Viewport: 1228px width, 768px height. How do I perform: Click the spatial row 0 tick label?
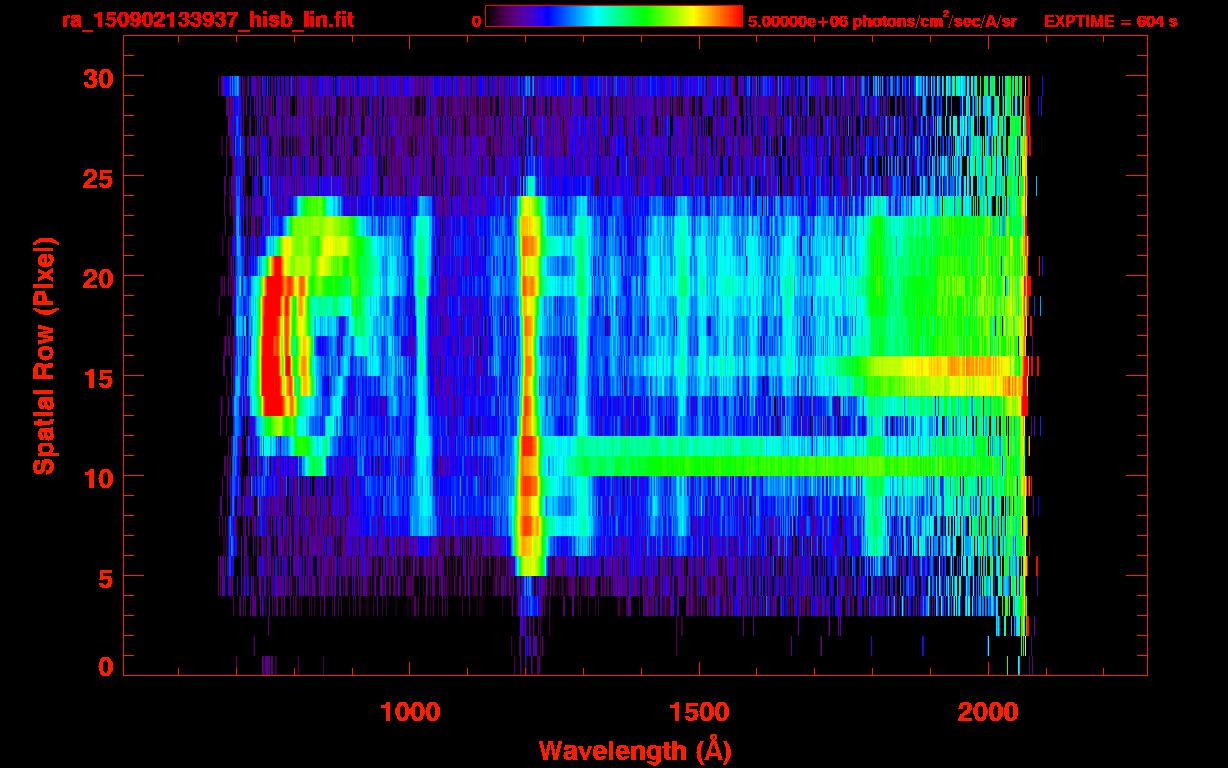click(x=106, y=666)
